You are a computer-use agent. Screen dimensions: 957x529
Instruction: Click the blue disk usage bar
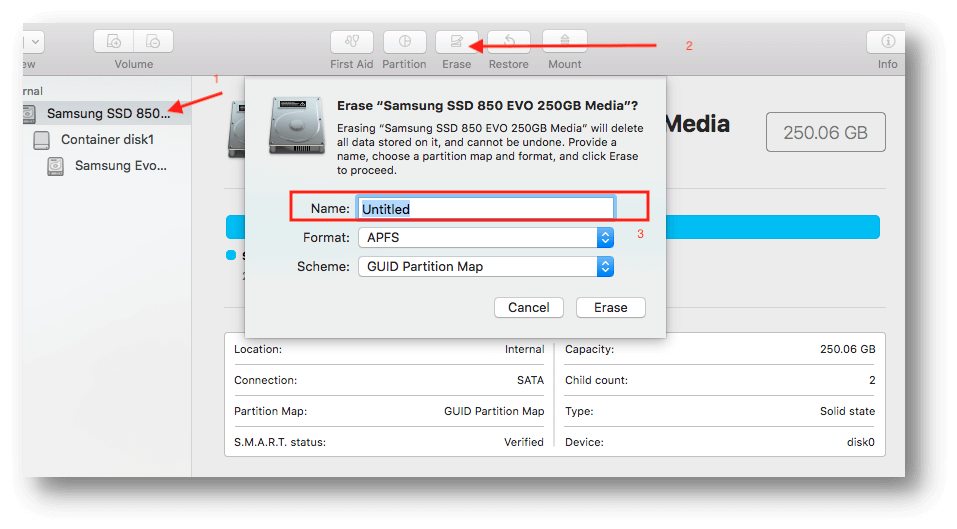coord(773,227)
